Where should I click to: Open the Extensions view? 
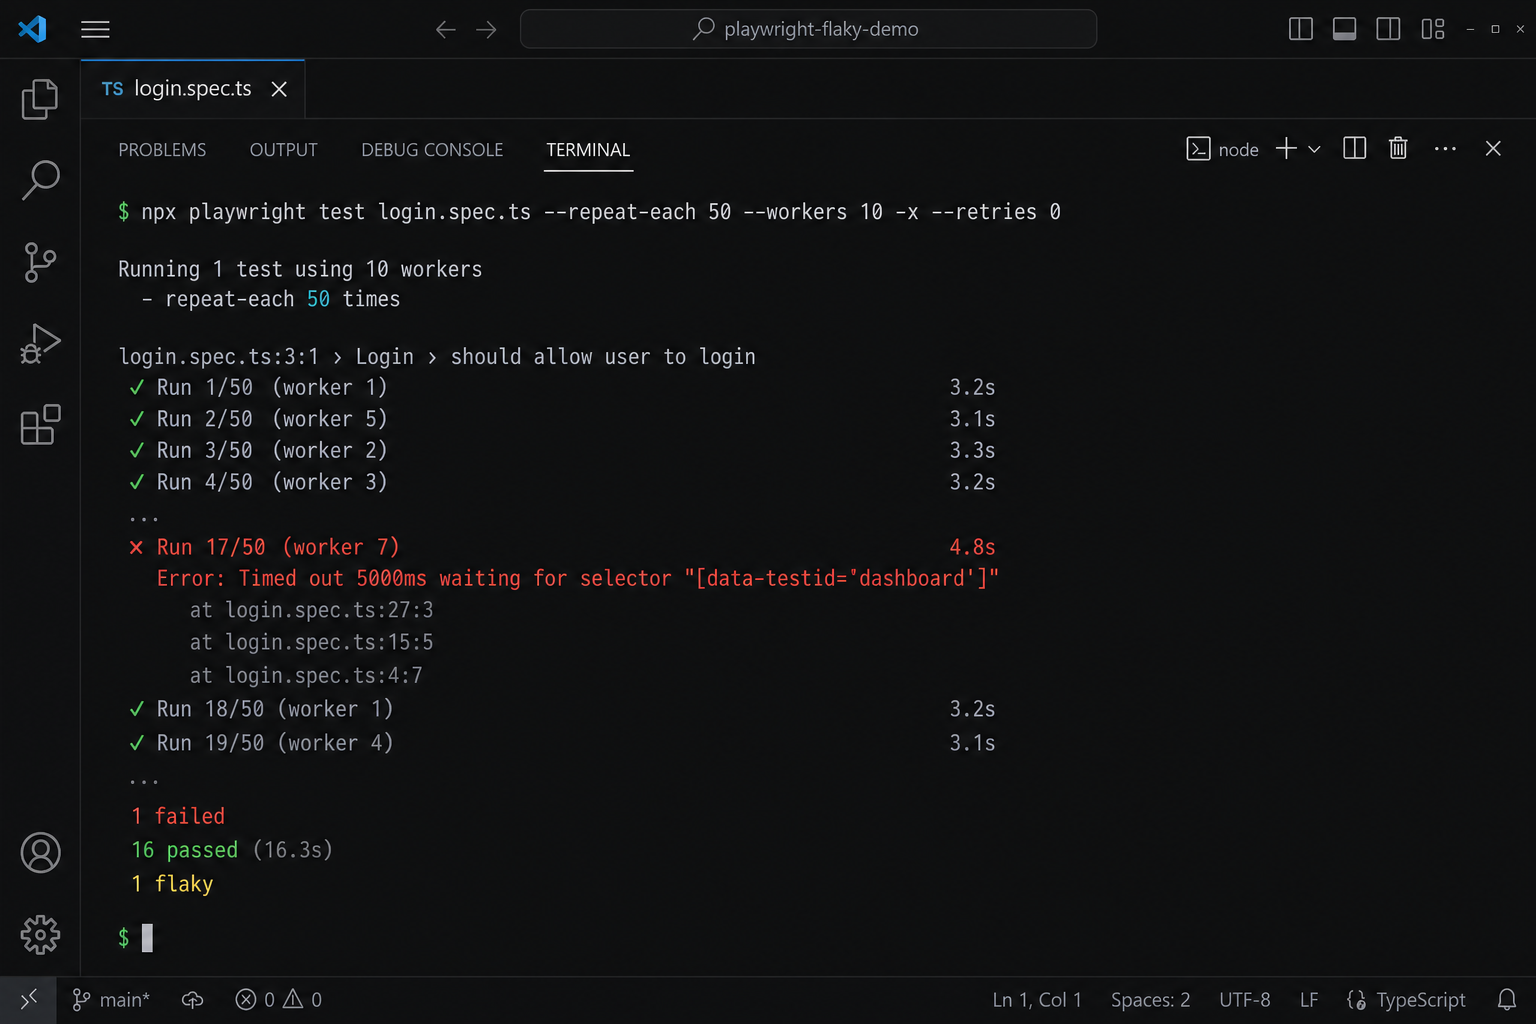40,425
